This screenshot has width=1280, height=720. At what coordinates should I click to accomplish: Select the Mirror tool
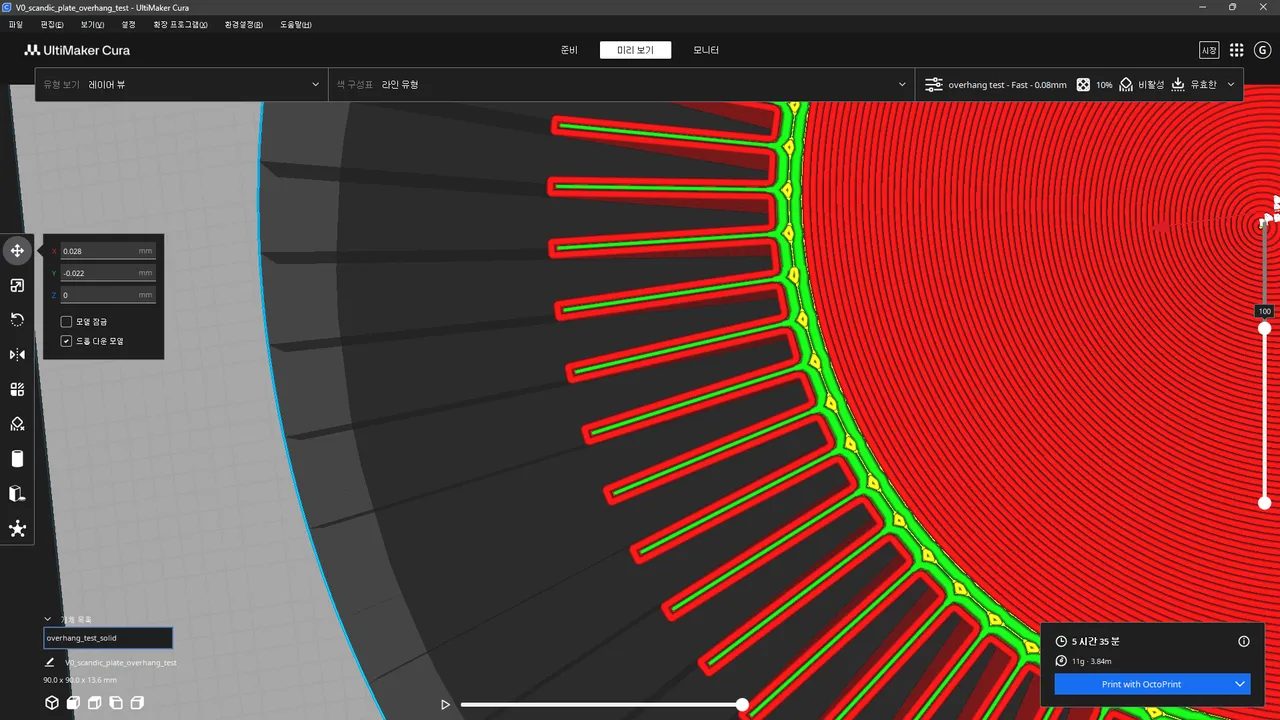point(17,354)
